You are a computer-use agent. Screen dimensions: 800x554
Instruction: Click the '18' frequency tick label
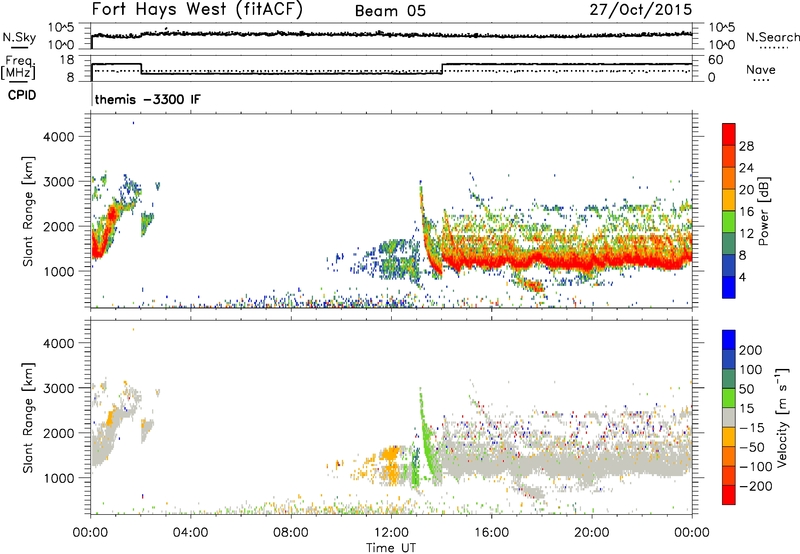point(66,60)
